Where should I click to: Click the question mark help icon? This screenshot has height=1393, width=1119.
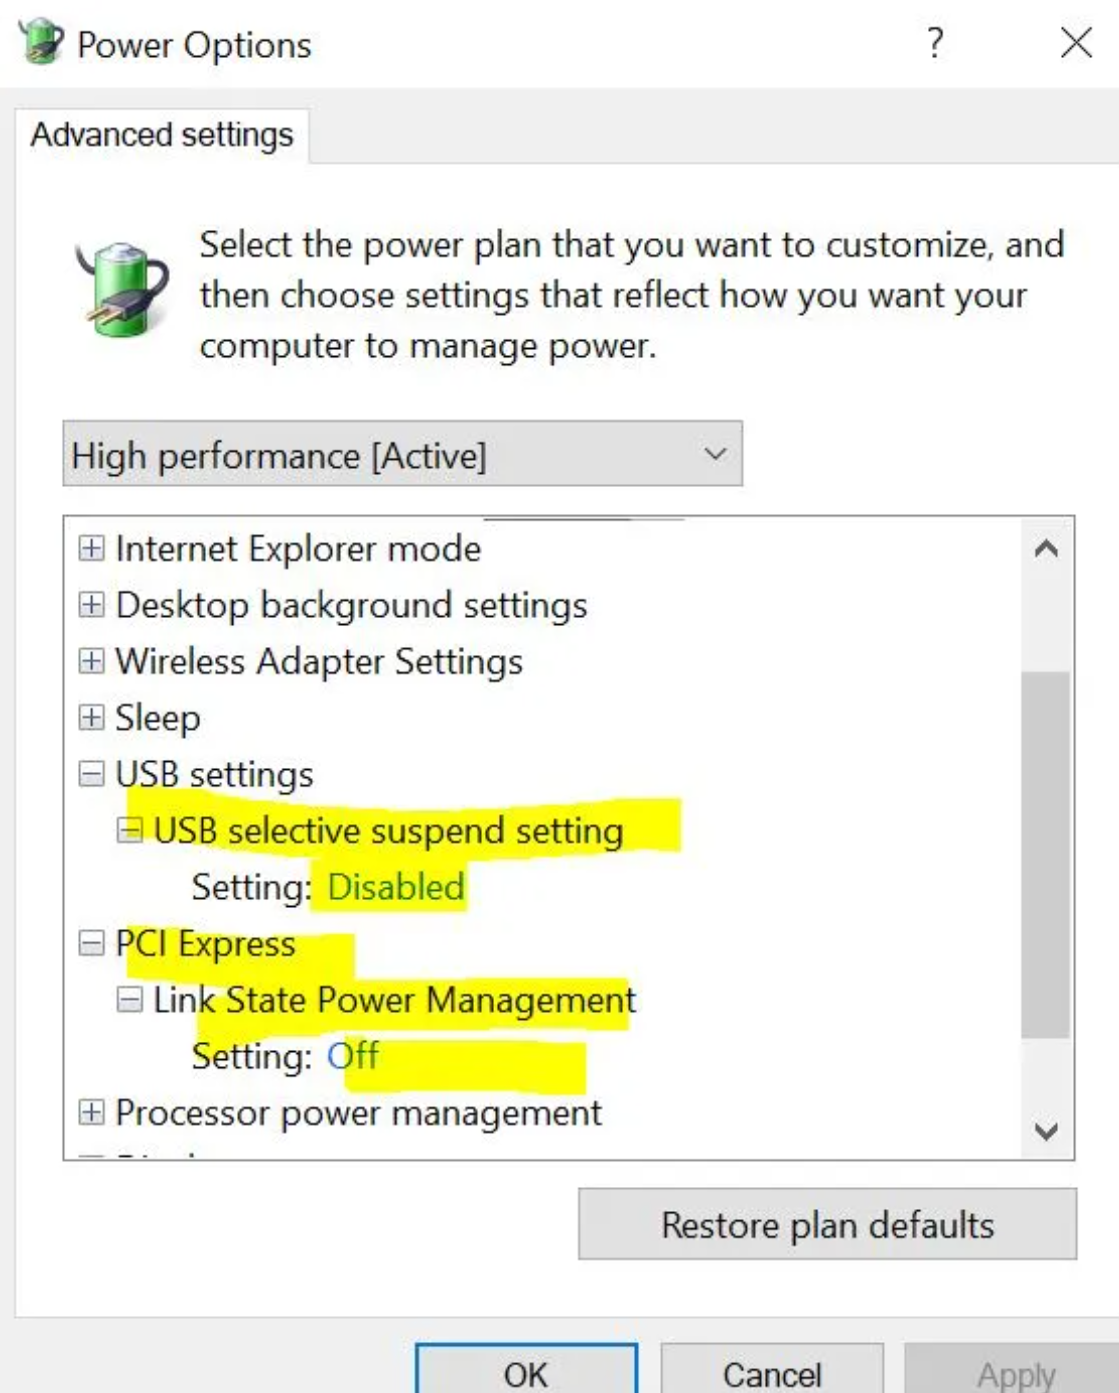tap(934, 43)
